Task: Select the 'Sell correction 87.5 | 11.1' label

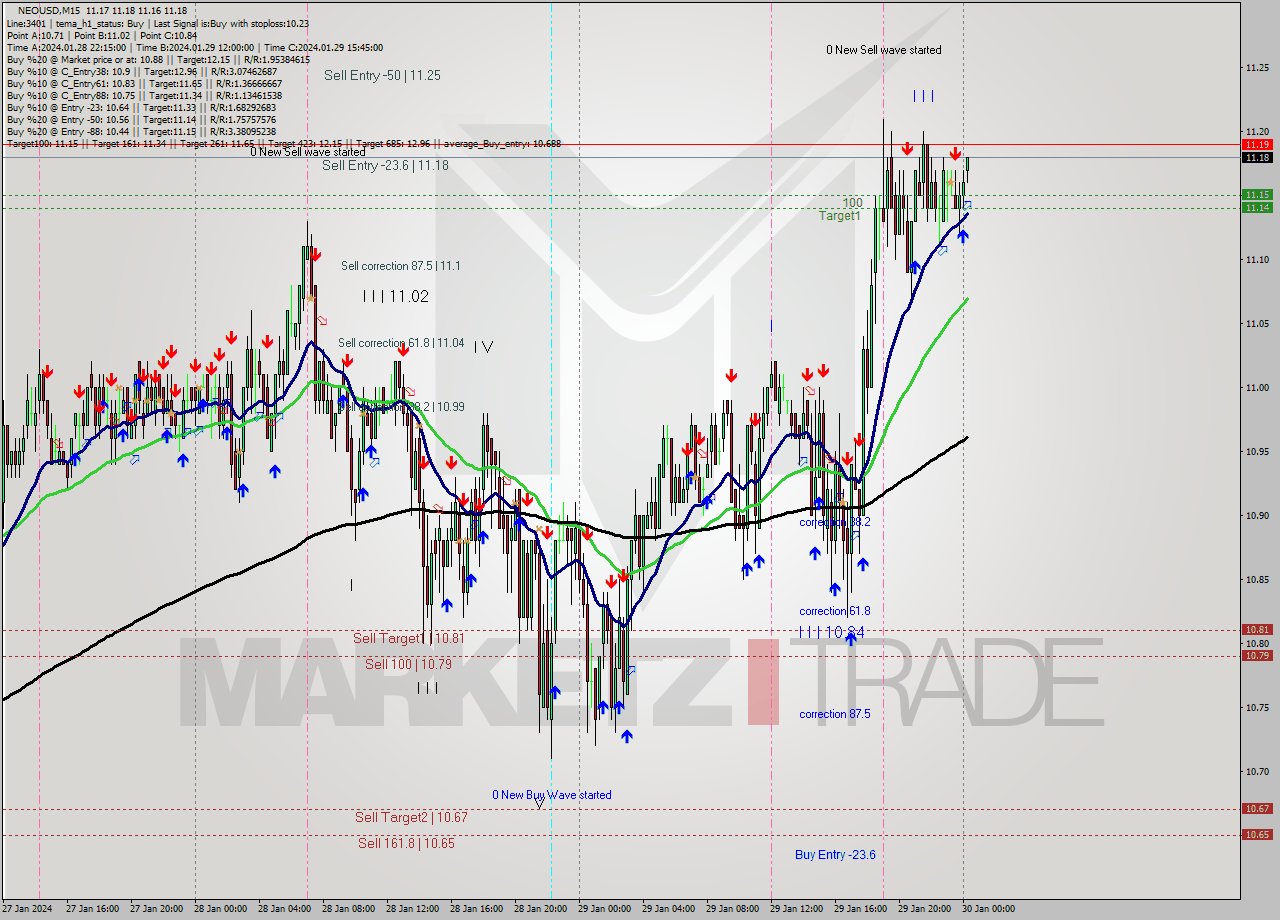Action: [x=401, y=266]
